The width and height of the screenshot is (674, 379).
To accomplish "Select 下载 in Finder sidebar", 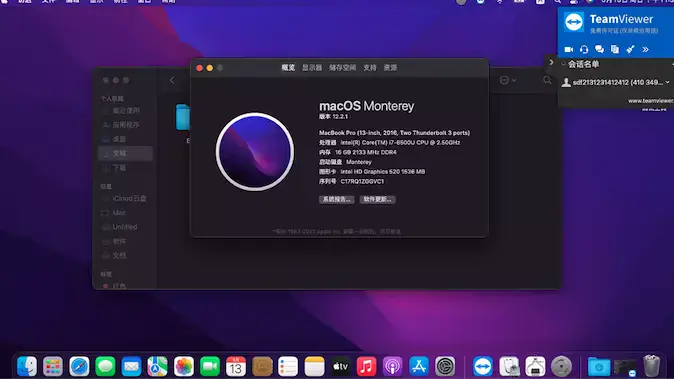I will [x=125, y=168].
